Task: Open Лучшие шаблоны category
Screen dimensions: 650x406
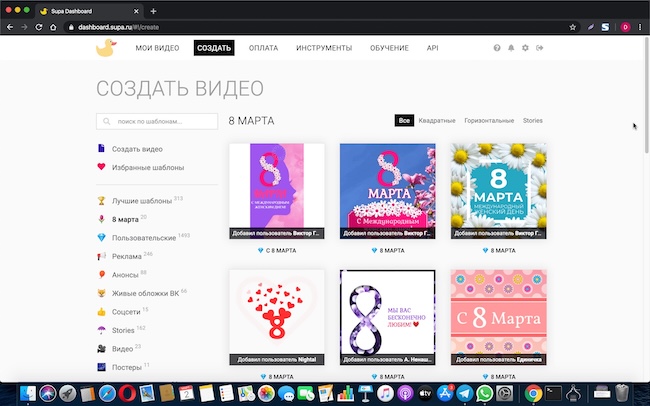Action: tap(142, 201)
